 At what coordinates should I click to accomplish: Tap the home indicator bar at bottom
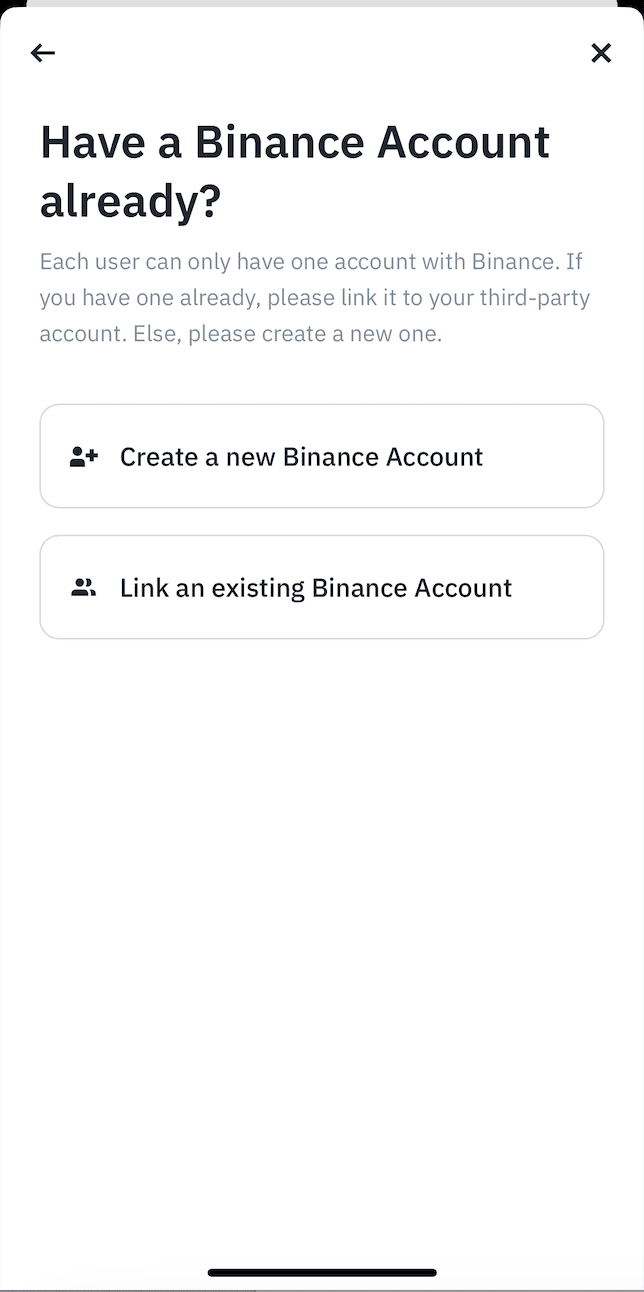tap(322, 1273)
